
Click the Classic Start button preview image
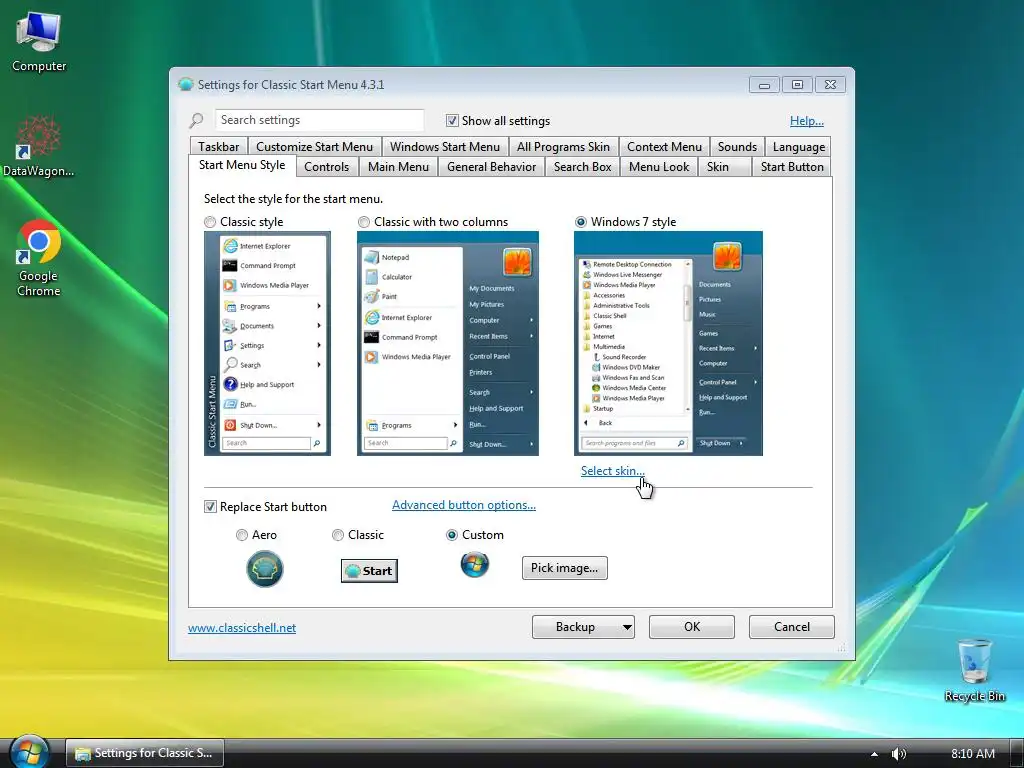370,571
